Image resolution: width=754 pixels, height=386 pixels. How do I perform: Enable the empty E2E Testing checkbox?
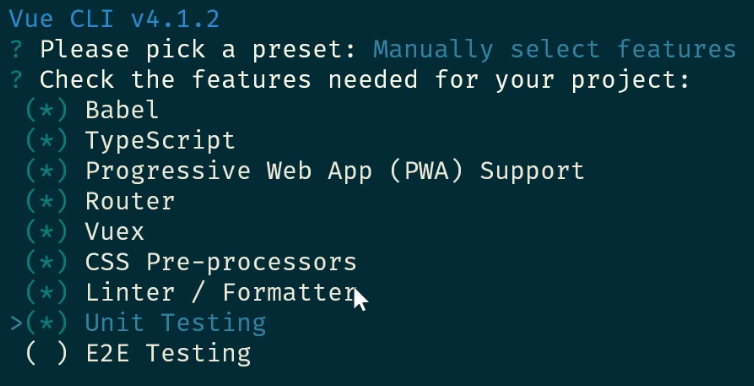point(47,353)
